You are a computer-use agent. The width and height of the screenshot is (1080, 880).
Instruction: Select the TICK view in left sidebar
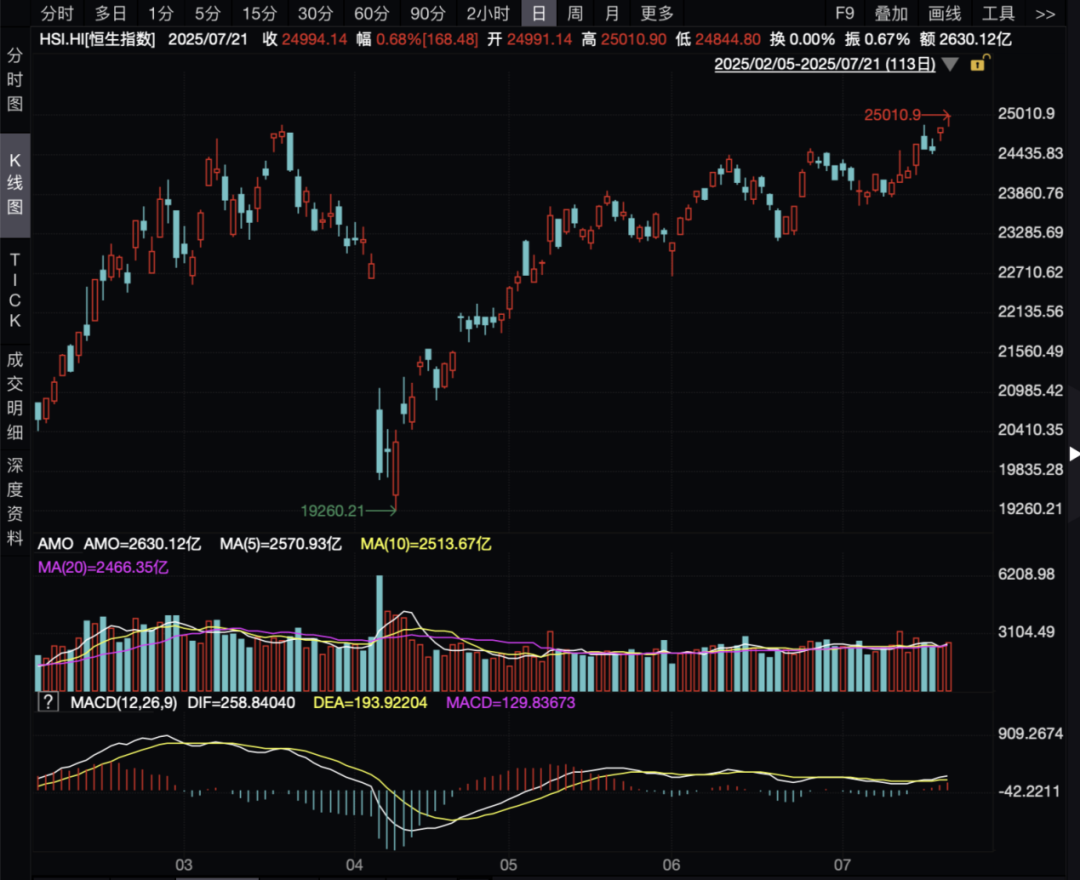click(15, 290)
